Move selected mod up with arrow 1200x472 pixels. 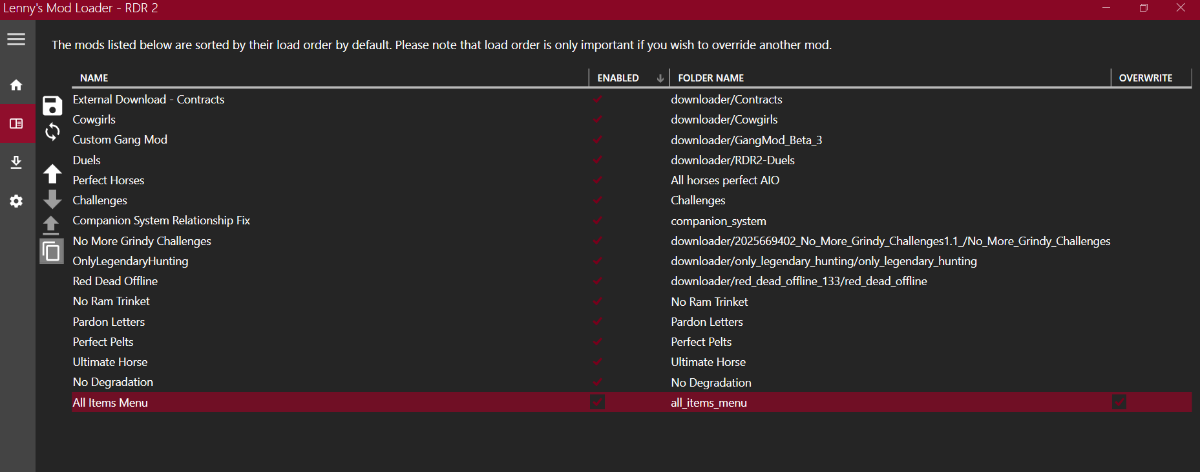(53, 173)
